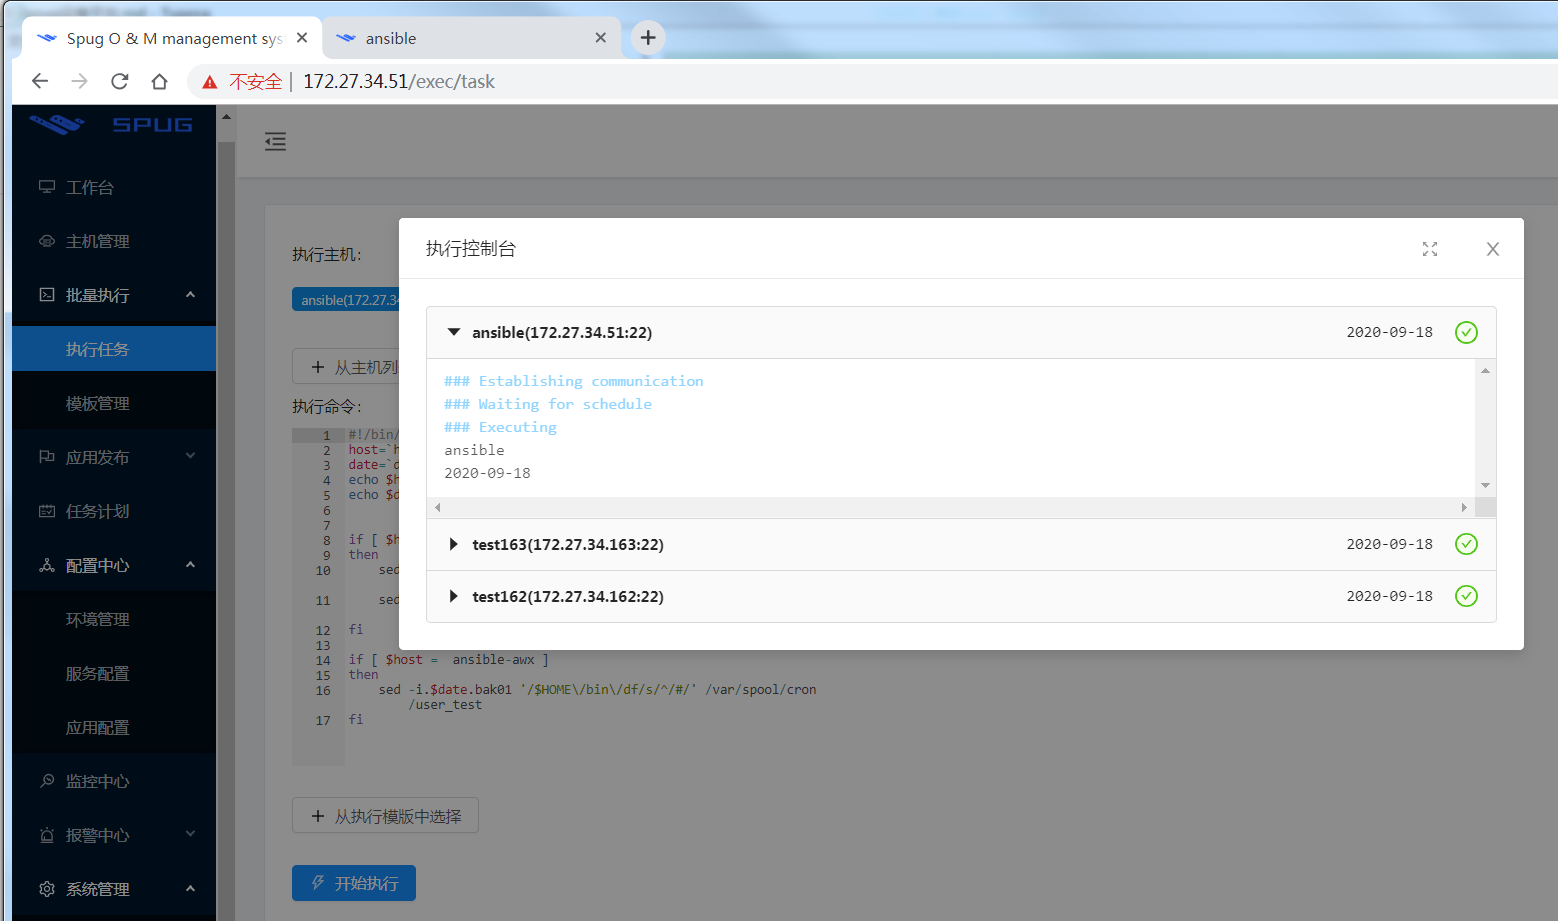Click the ansible(172.27.34 host tag
Screen dimensions: 1558x921
pyautogui.click(x=346, y=299)
